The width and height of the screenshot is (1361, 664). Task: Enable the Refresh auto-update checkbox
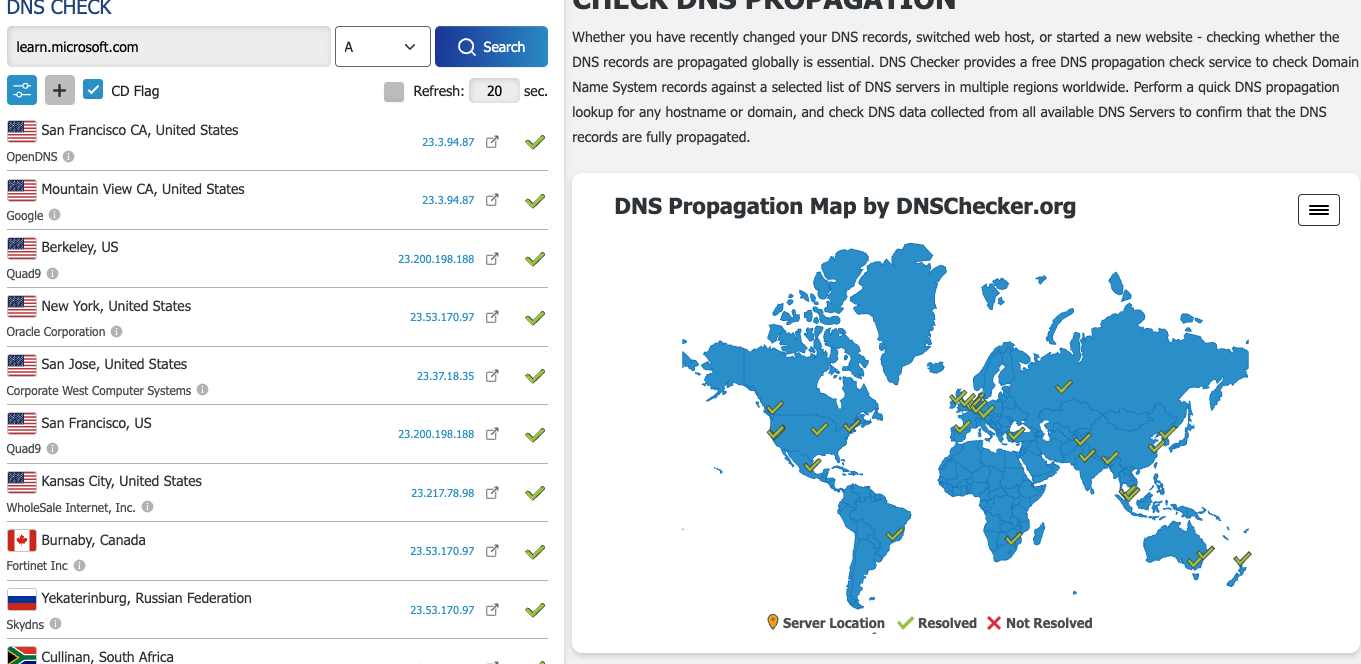(393, 90)
